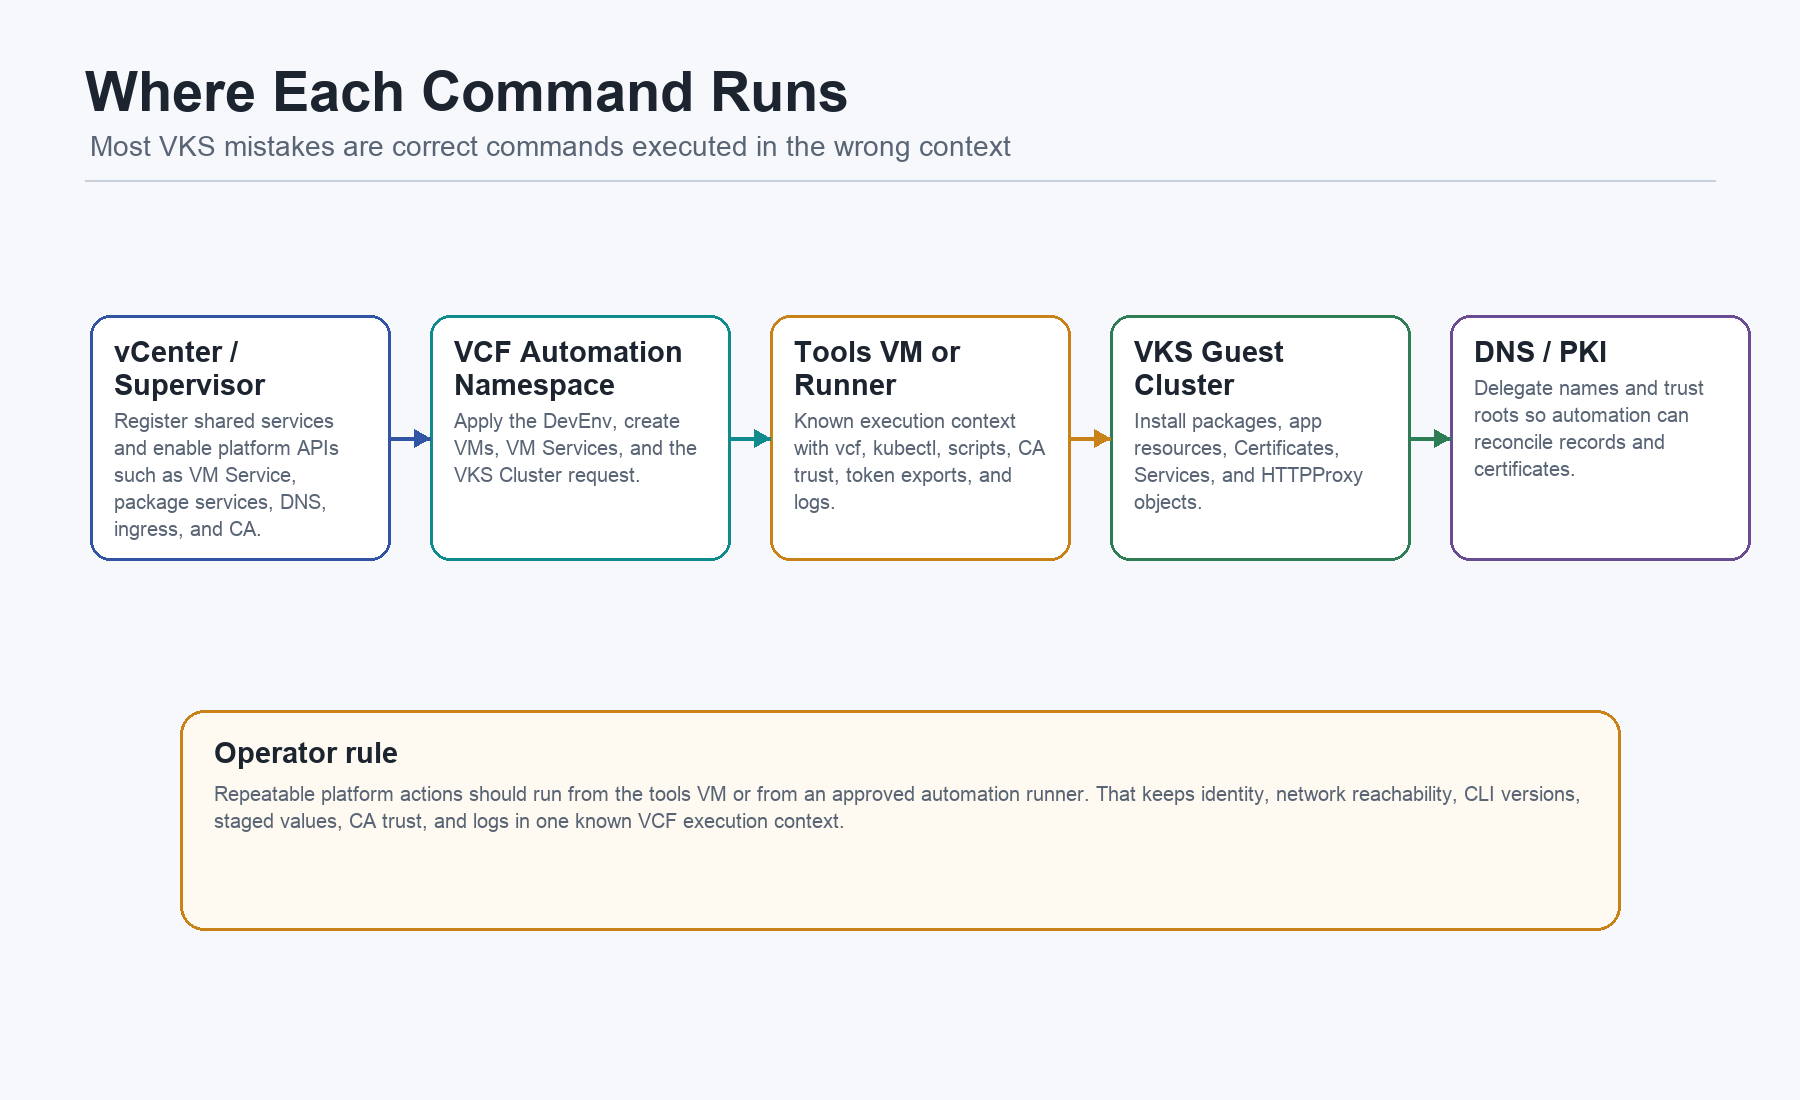Select the 'Where Each Command Runs' title
Viewport: 1800px width, 1100px height.
click(466, 92)
